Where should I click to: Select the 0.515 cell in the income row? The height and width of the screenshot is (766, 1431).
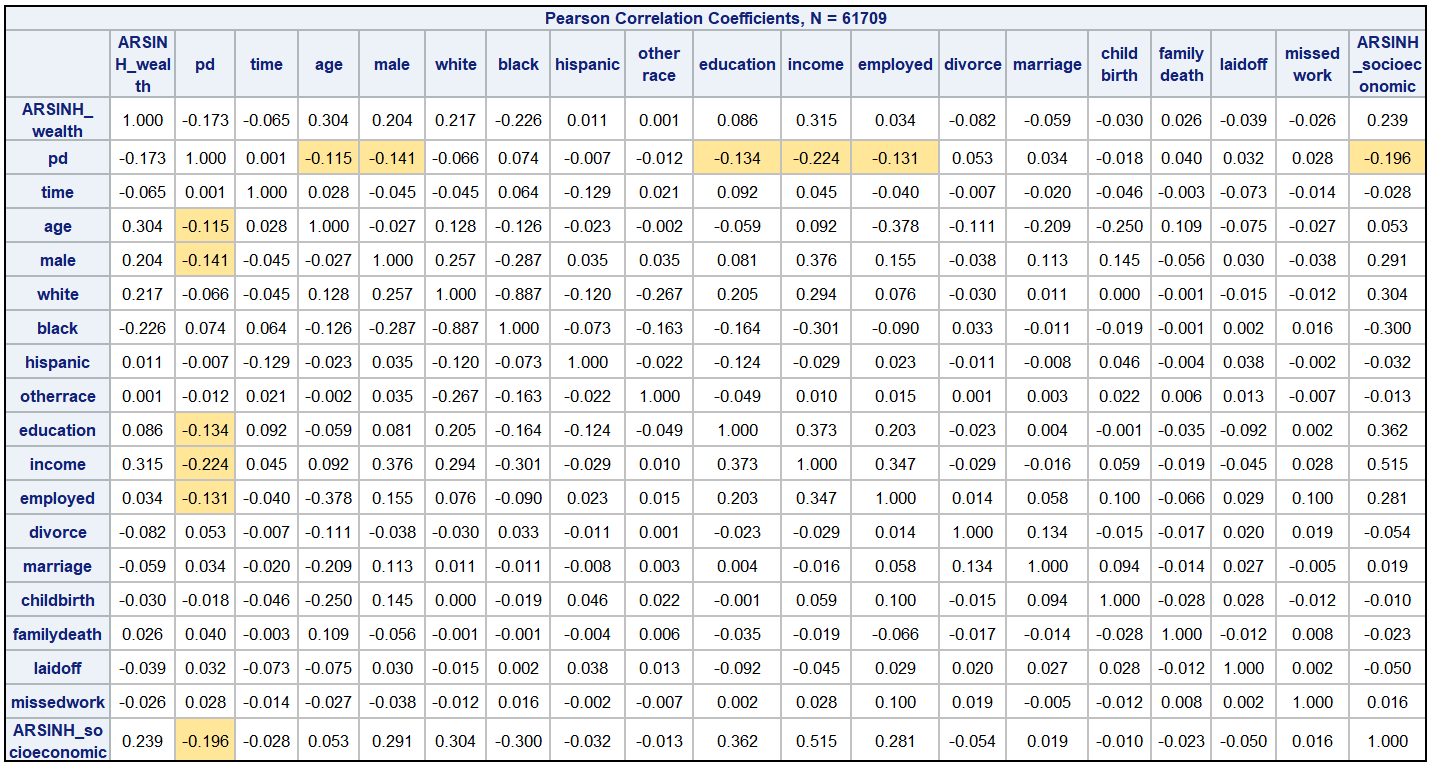[1387, 464]
